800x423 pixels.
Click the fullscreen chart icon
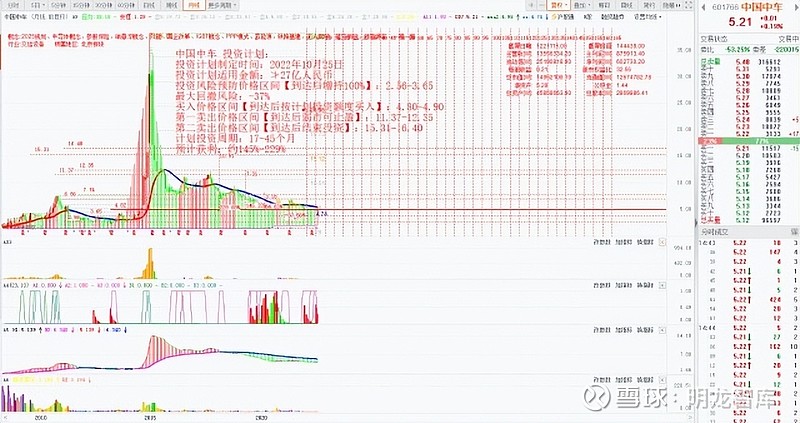[689, 6]
